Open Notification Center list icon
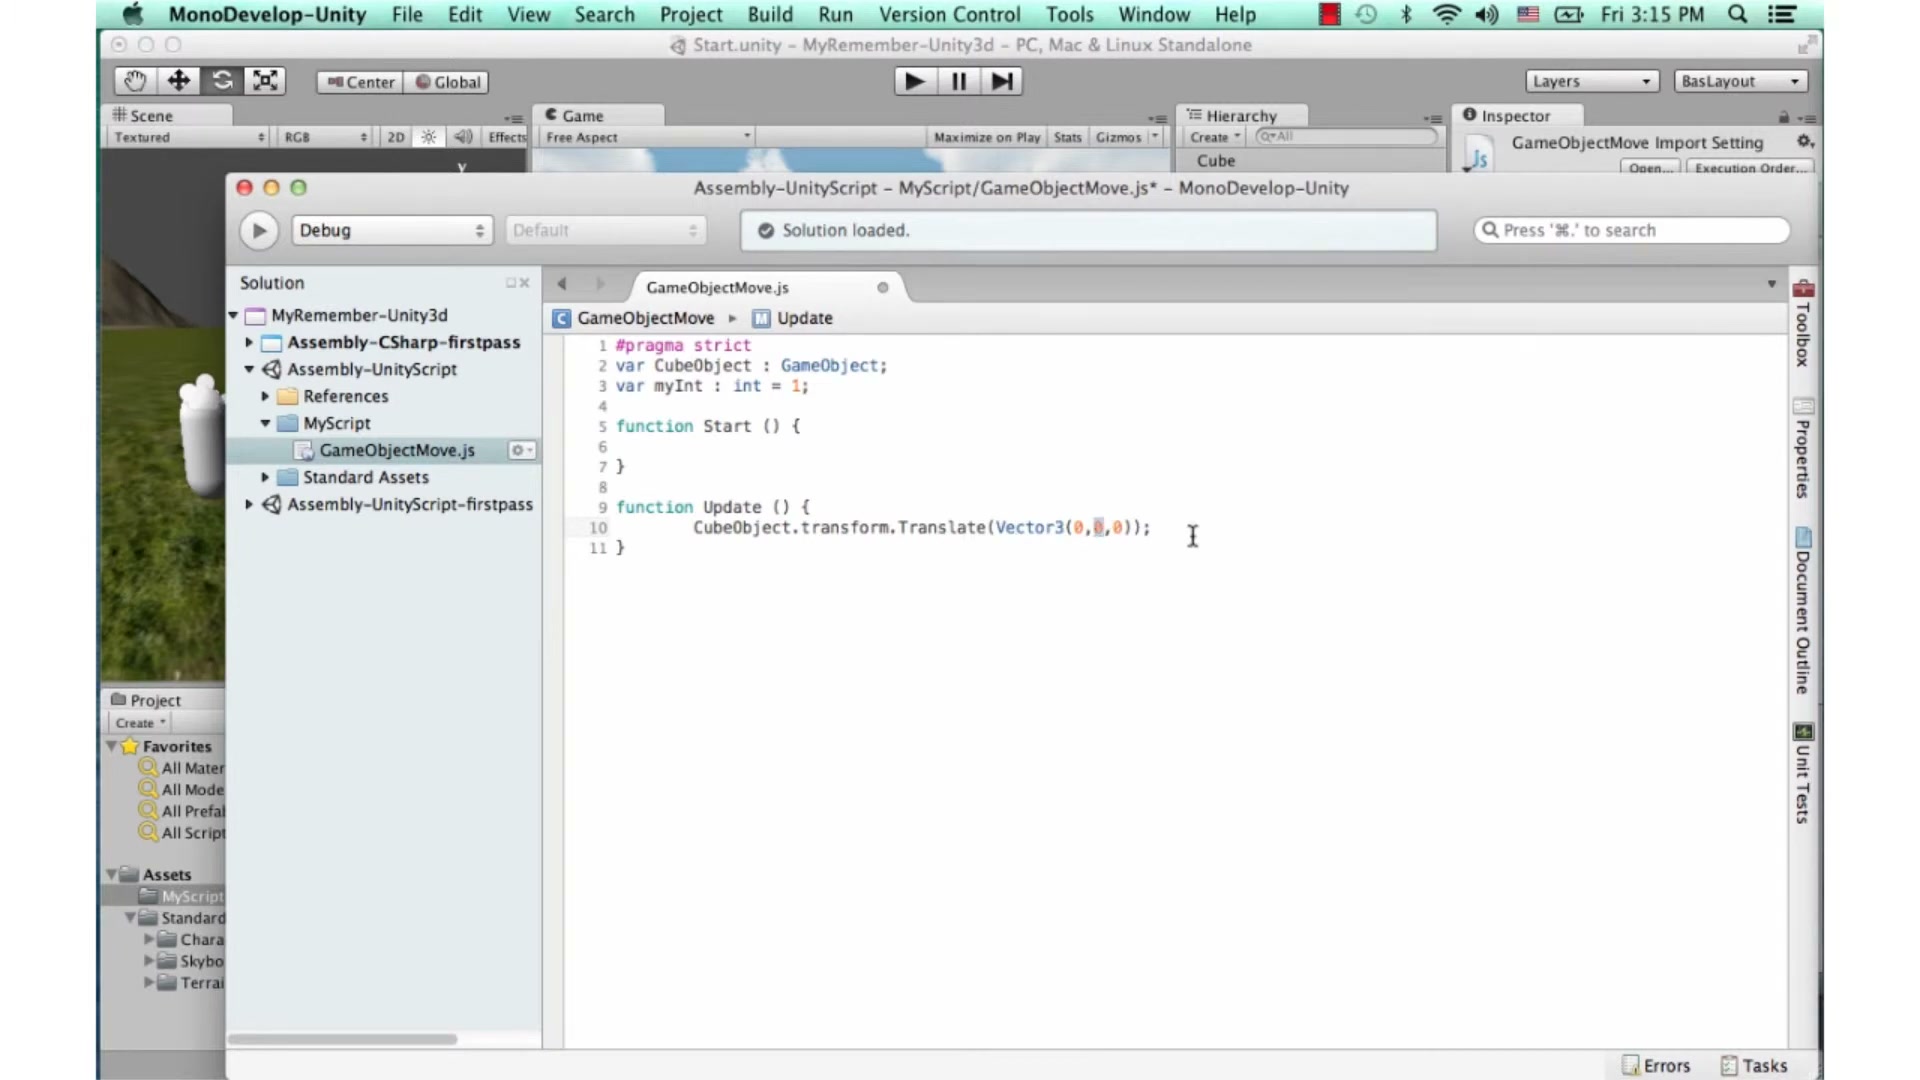The width and height of the screenshot is (1920, 1080). pyautogui.click(x=1781, y=14)
